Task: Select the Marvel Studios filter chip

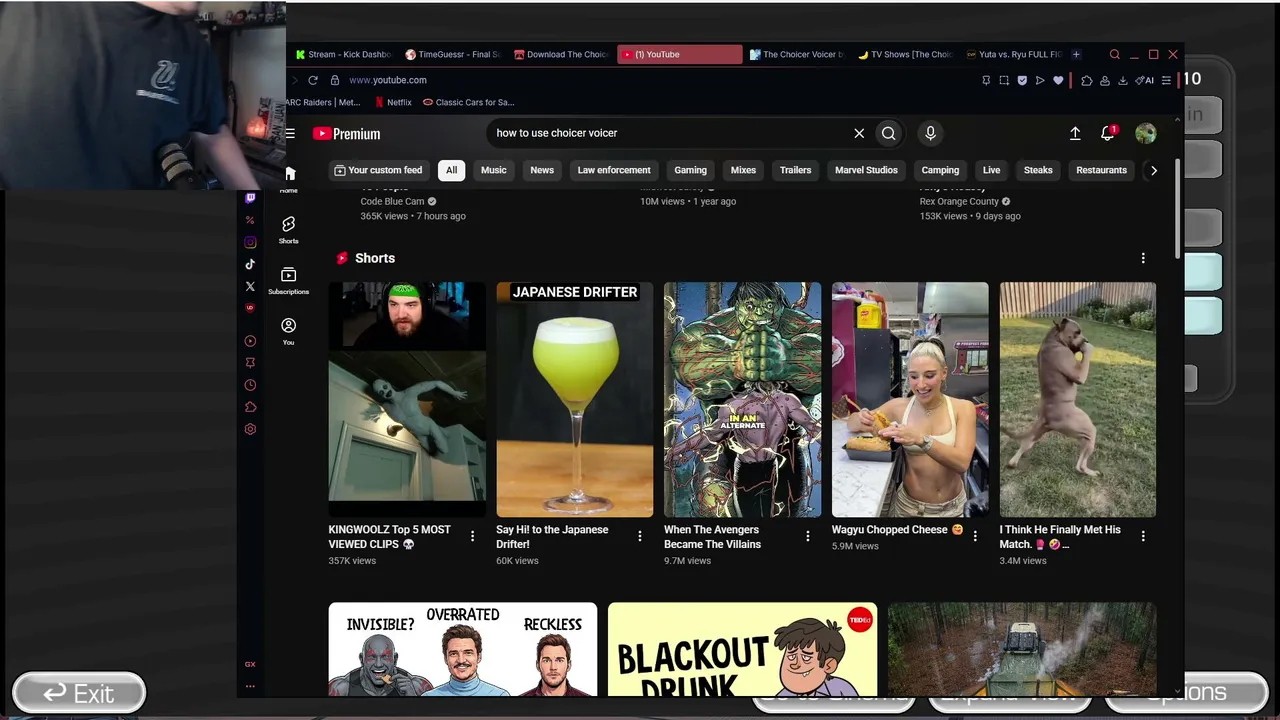Action: coord(866,170)
